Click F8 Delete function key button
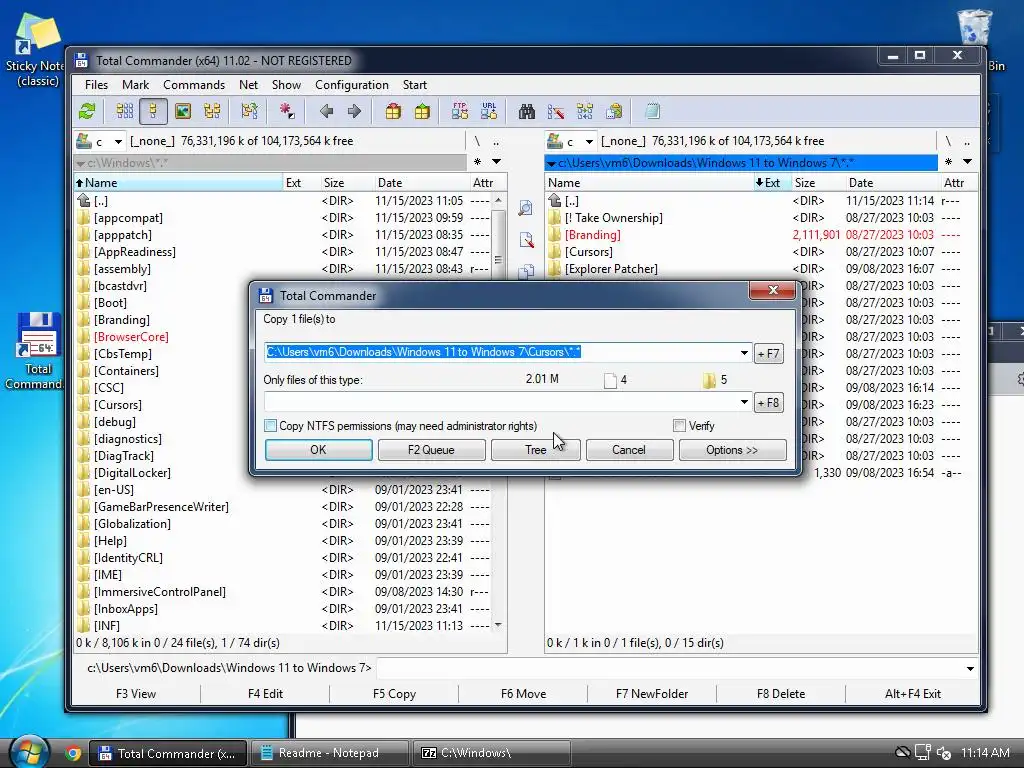 (780, 694)
